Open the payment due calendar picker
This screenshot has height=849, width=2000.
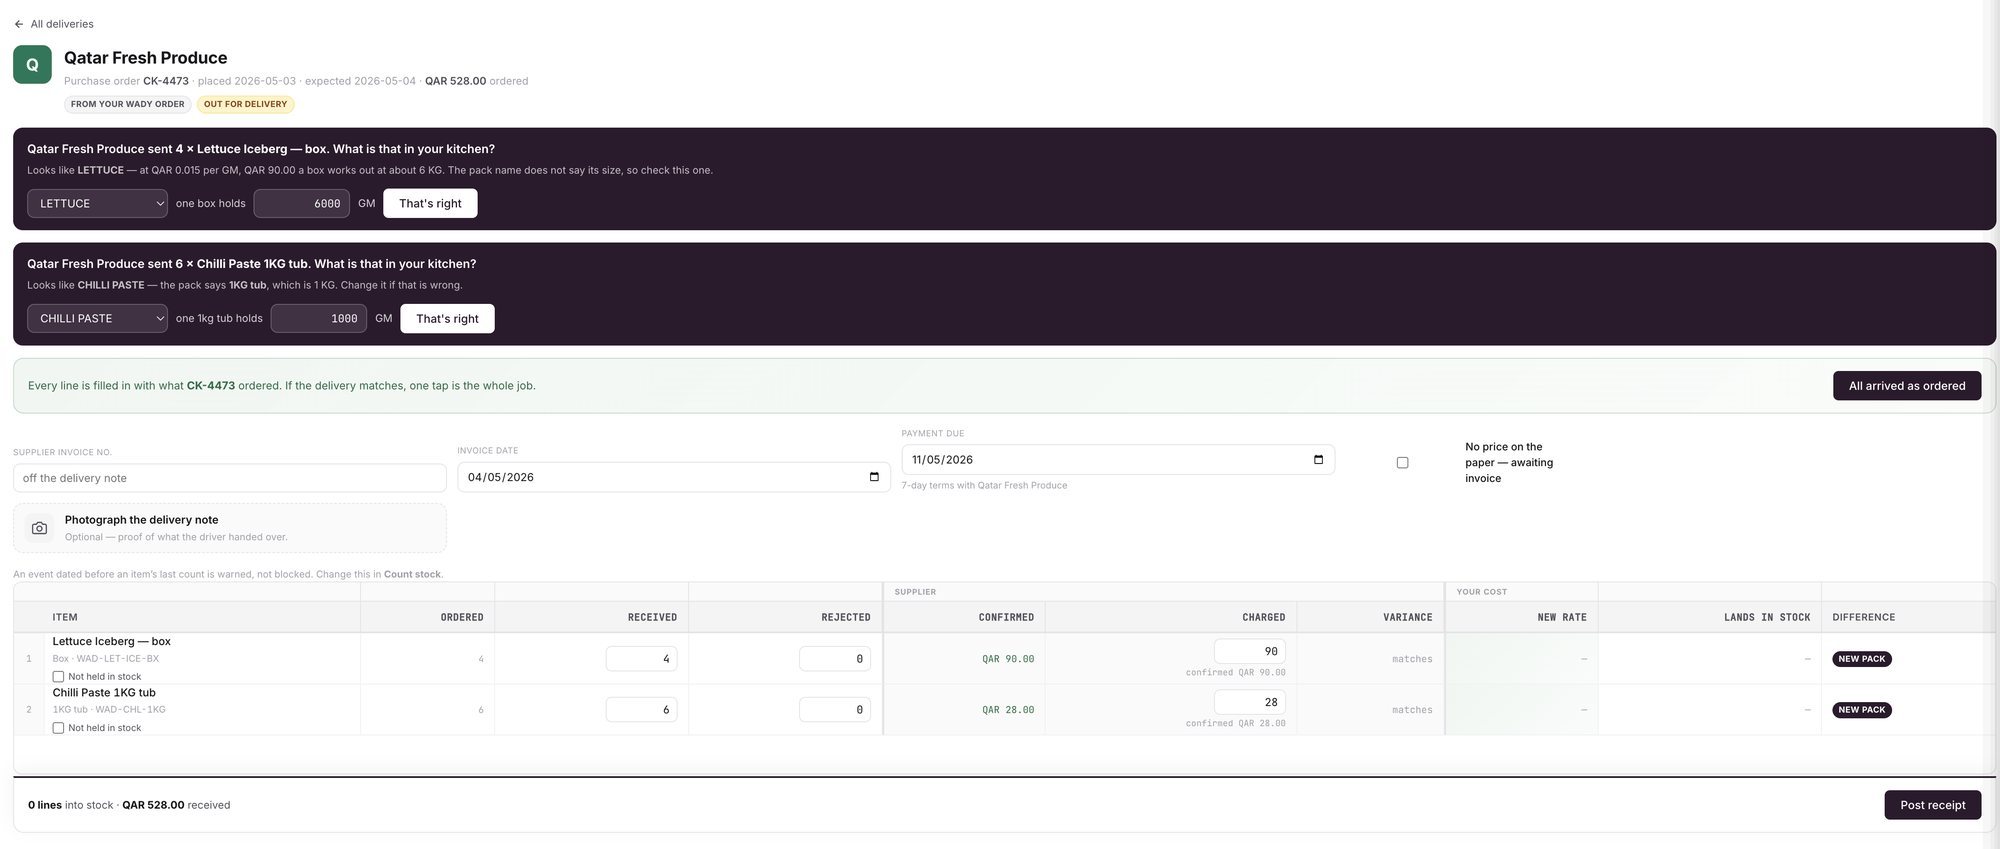[1318, 460]
